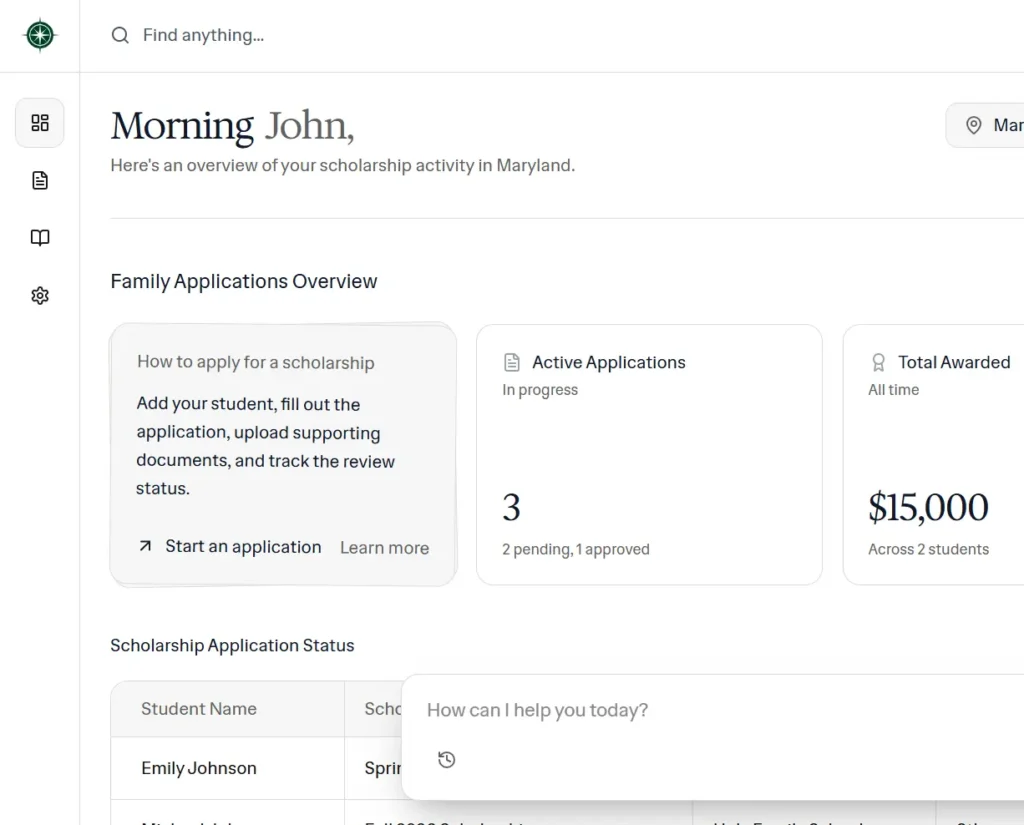This screenshot has height=825, width=1024.
Task: Click the Across 2 students text
Action: (928, 549)
